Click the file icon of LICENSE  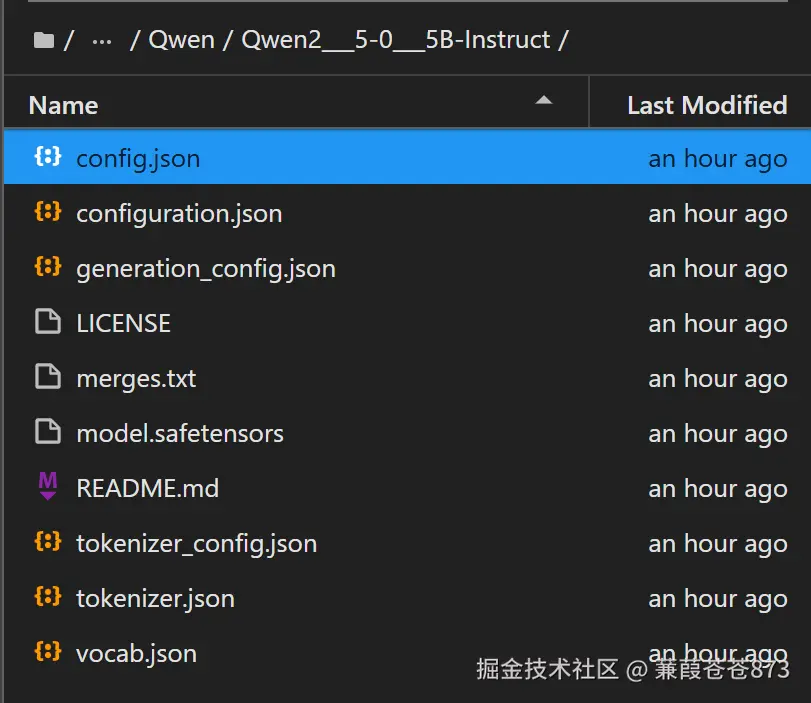coord(48,321)
